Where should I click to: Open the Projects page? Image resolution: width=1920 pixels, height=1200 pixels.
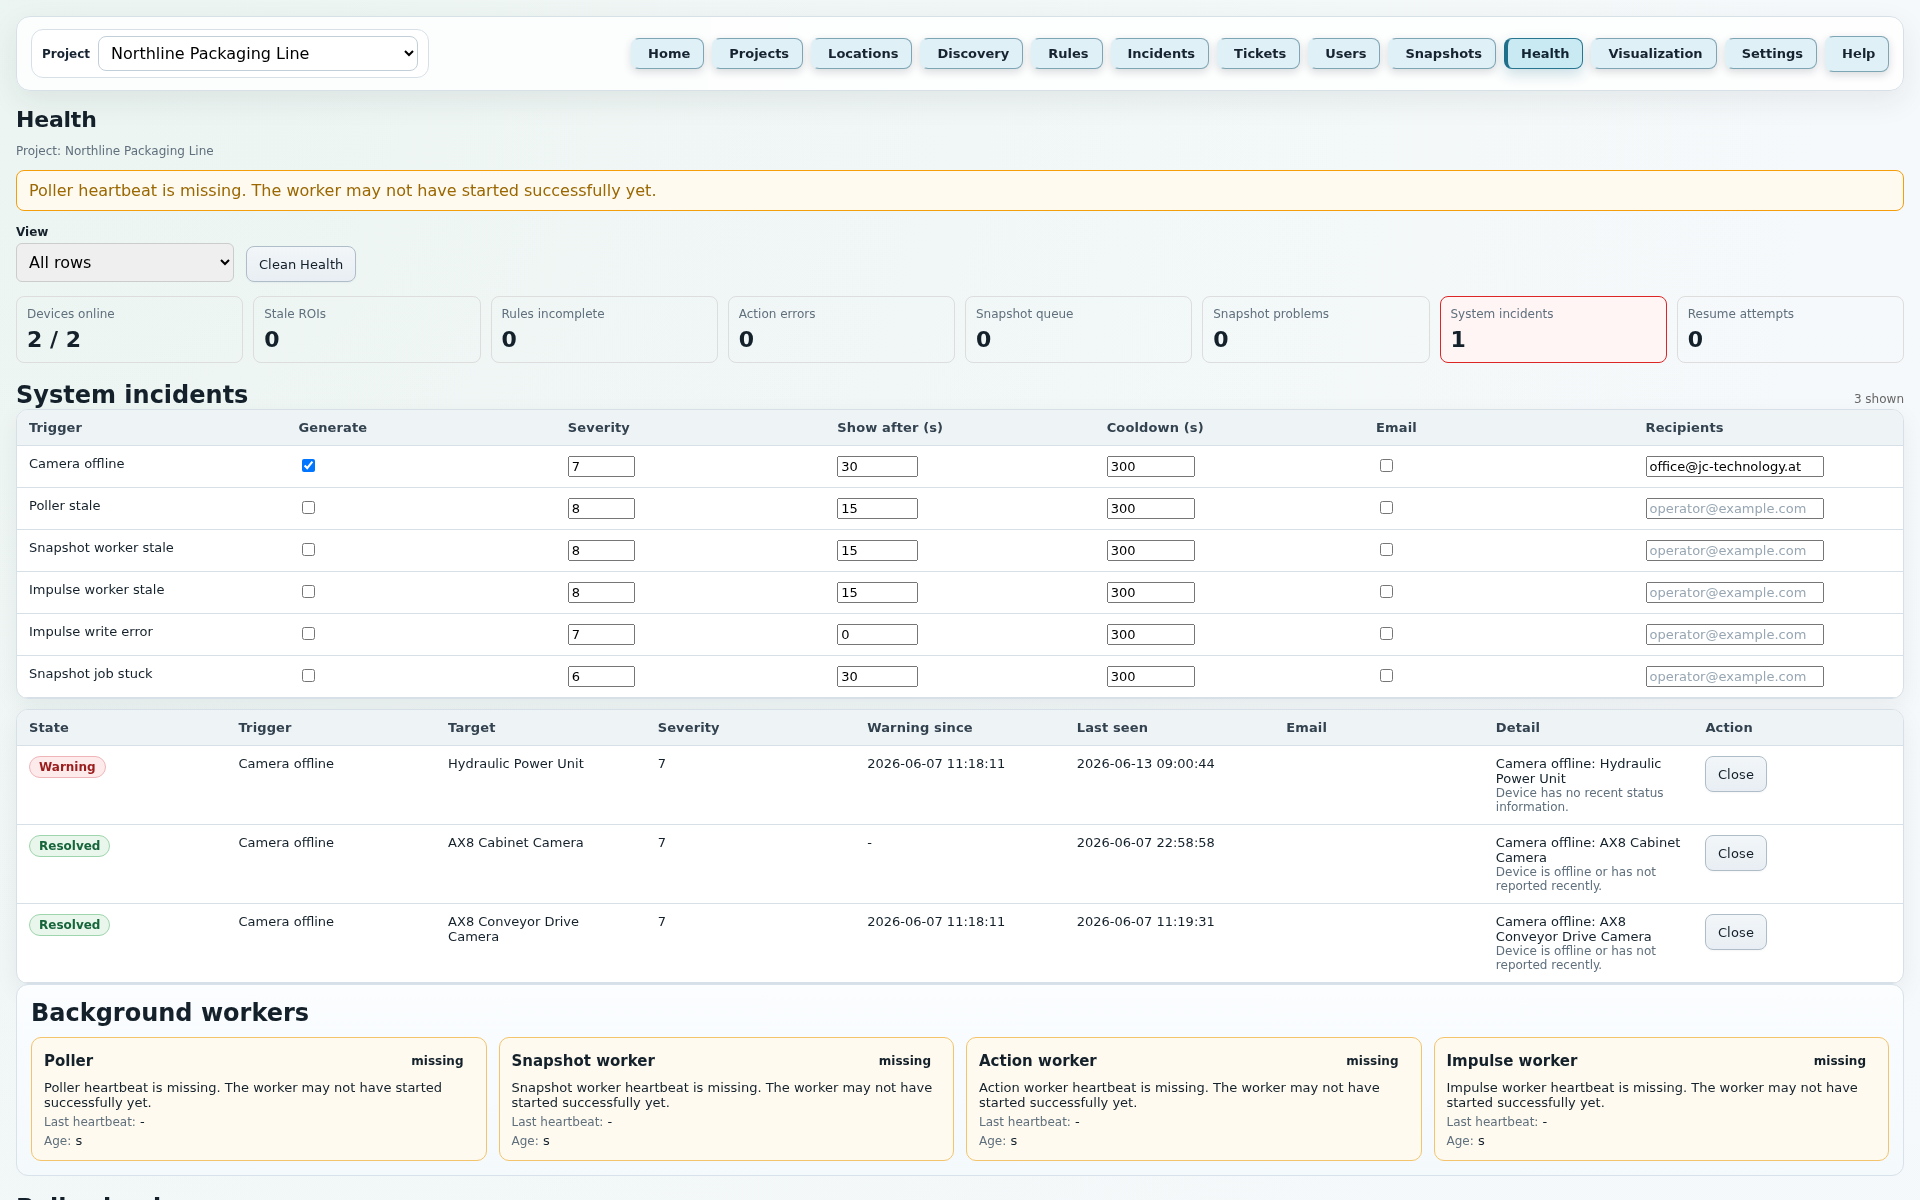point(758,53)
